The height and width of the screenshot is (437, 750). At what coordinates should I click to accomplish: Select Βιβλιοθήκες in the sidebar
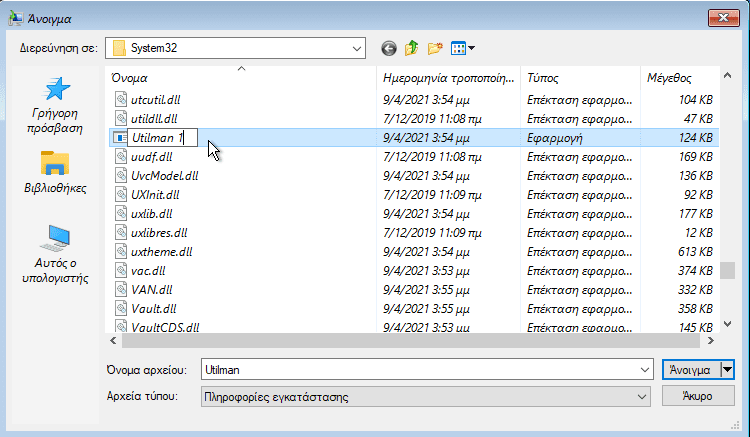tap(55, 172)
